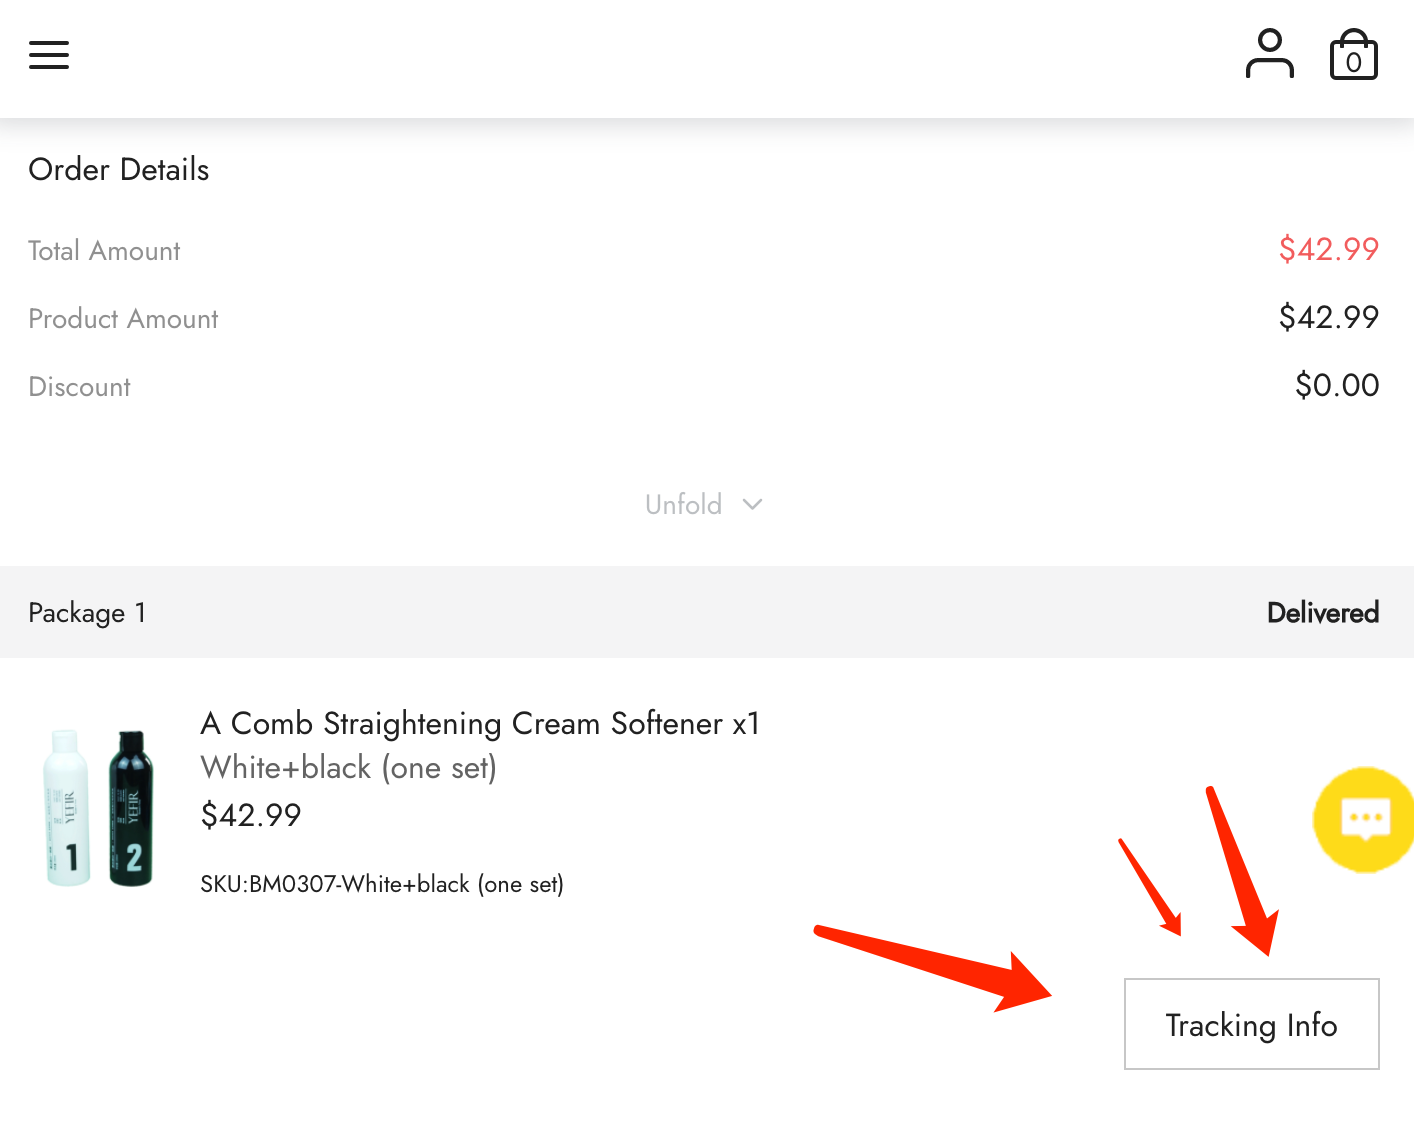This screenshot has height=1126, width=1414.
Task: Open the shopping bag cart icon
Action: 1353,54
